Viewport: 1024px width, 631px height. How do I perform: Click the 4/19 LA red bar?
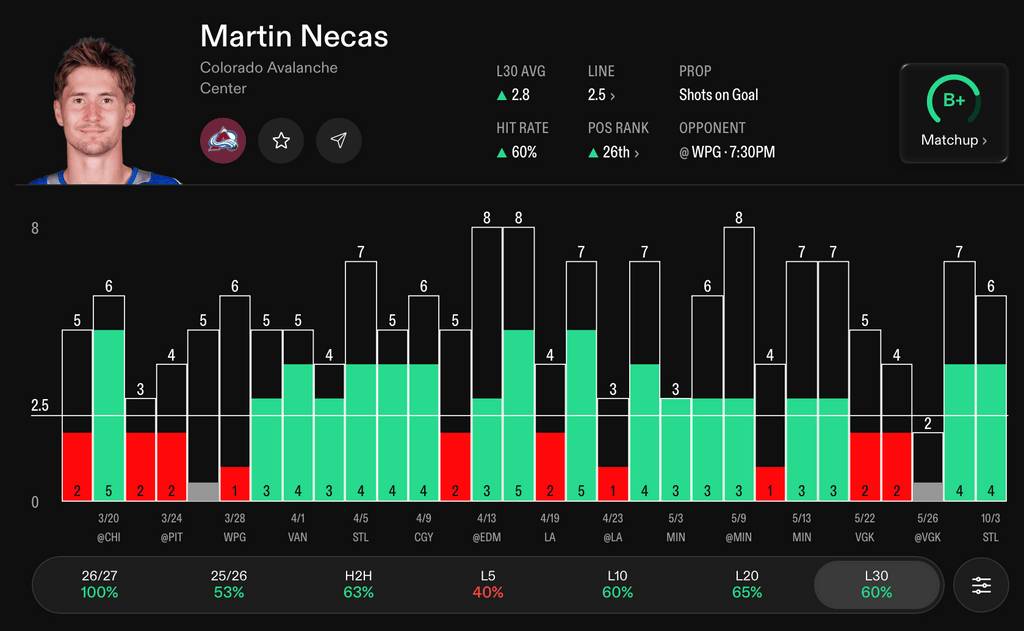(x=550, y=466)
